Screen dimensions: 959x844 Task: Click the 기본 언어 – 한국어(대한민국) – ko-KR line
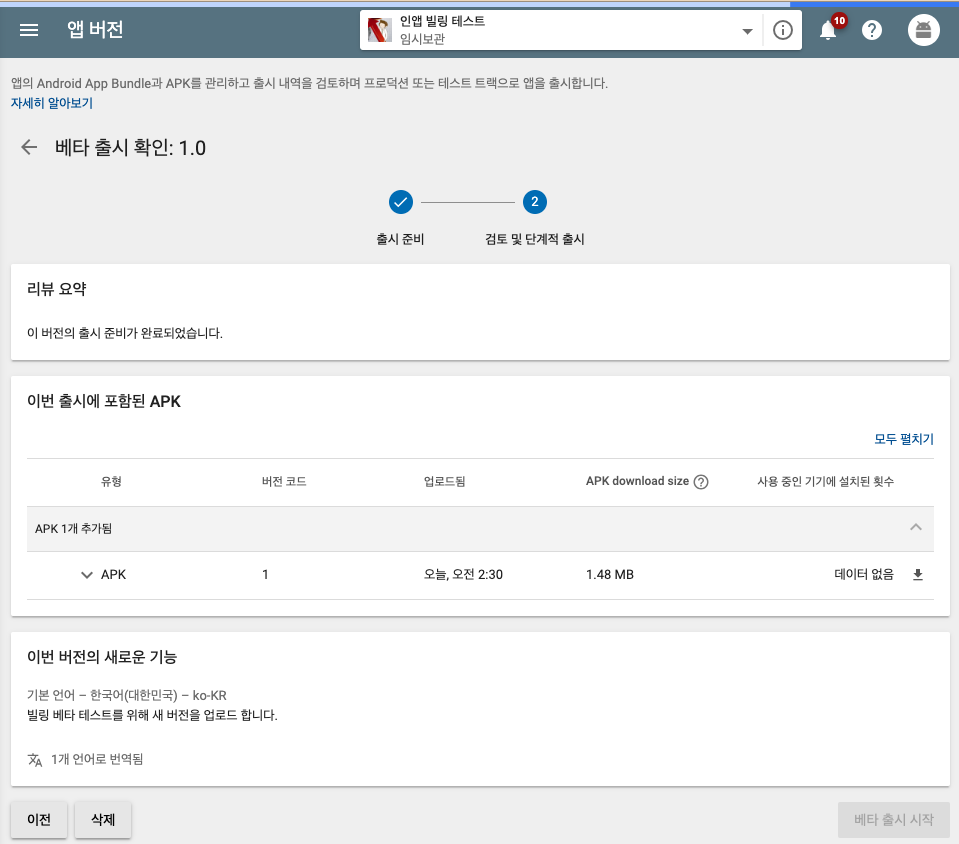click(127, 695)
